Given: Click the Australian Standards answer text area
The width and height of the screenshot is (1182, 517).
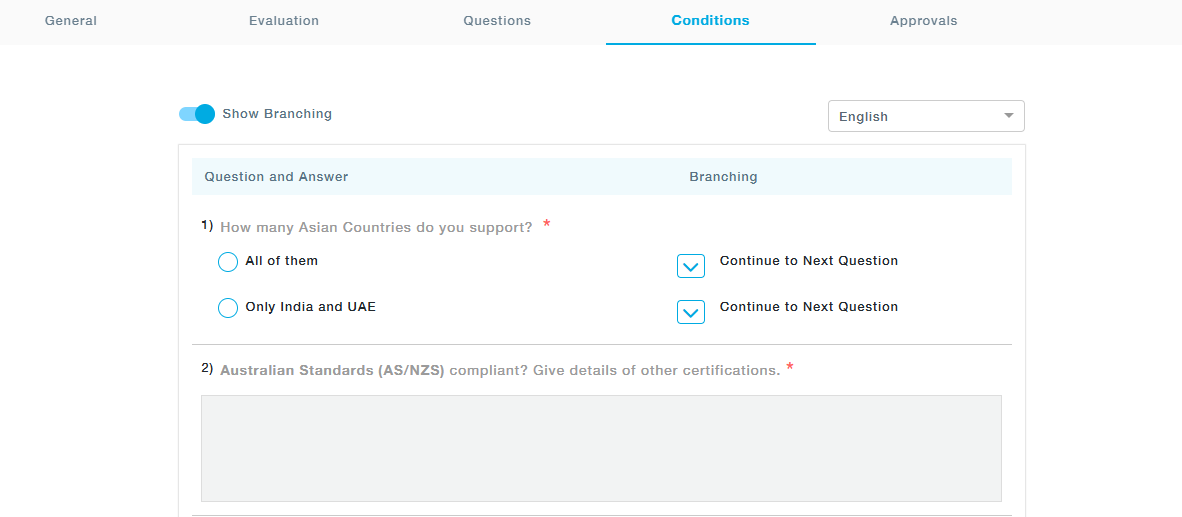Looking at the screenshot, I should click(x=601, y=448).
